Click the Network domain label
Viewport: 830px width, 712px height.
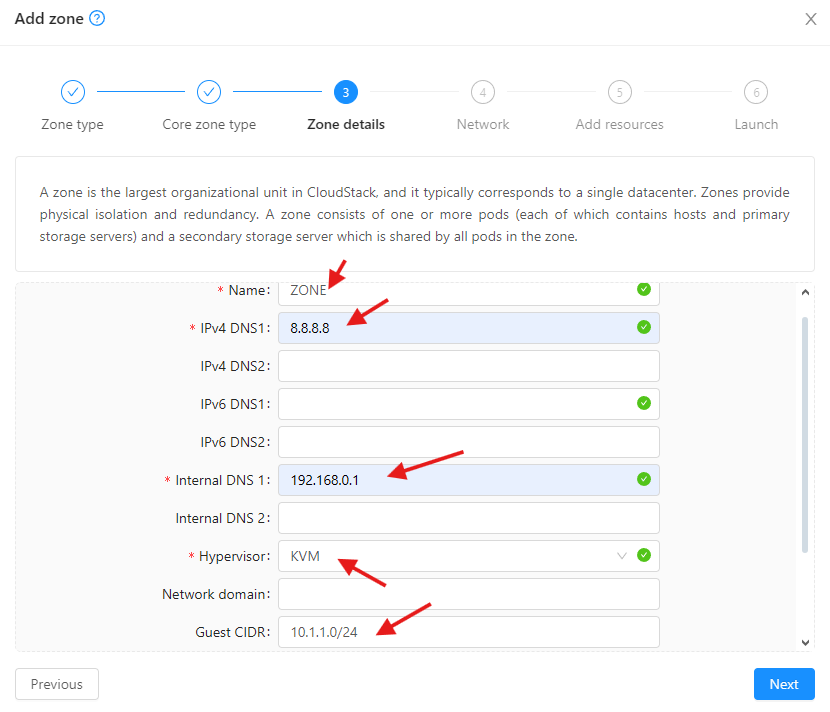click(x=216, y=594)
